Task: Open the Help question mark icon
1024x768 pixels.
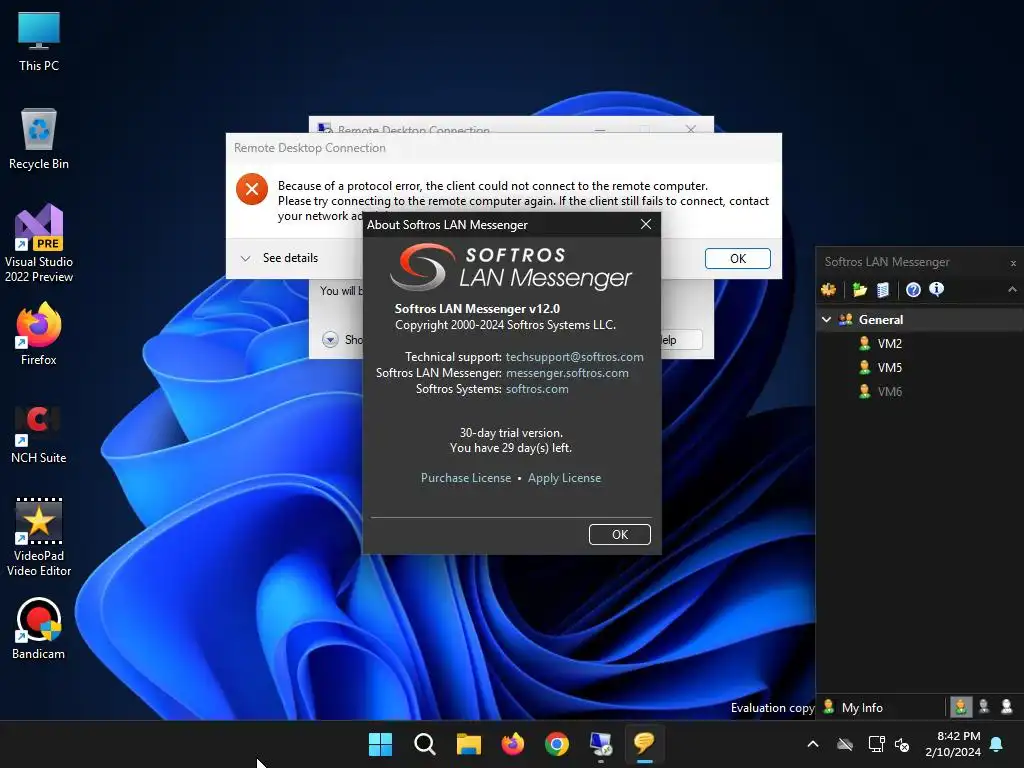Action: coord(913,289)
